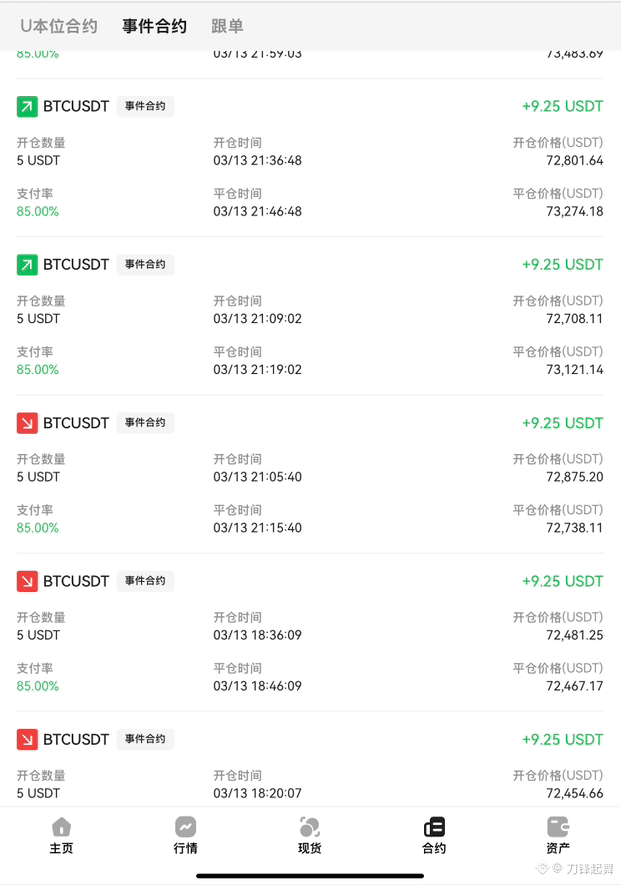
Task: Open the 资产 wallet assets icon
Action: tap(558, 835)
